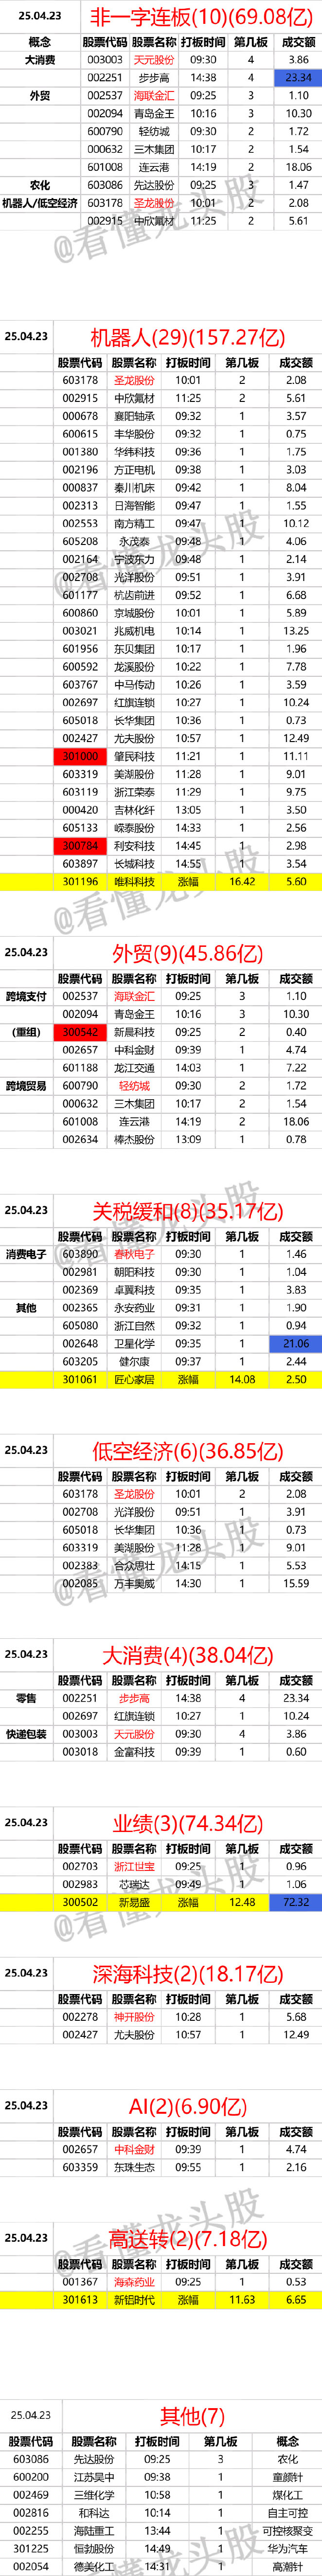Select stock name 浙江荣泰
The height and width of the screenshot is (2576, 322).
pyautogui.click(x=134, y=792)
